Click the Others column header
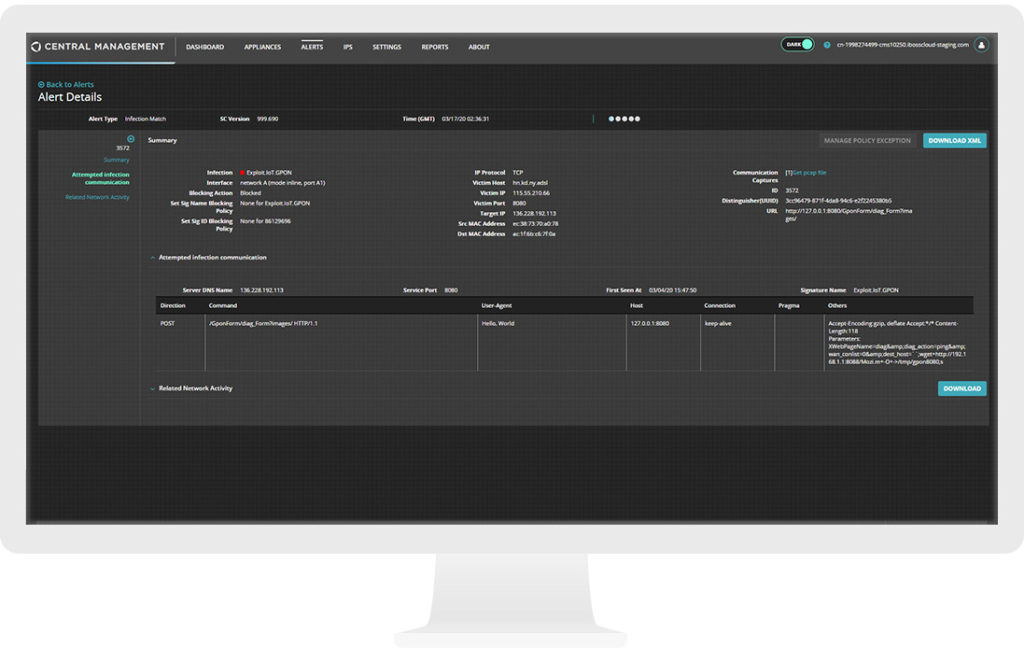1024x648 pixels. (837, 306)
